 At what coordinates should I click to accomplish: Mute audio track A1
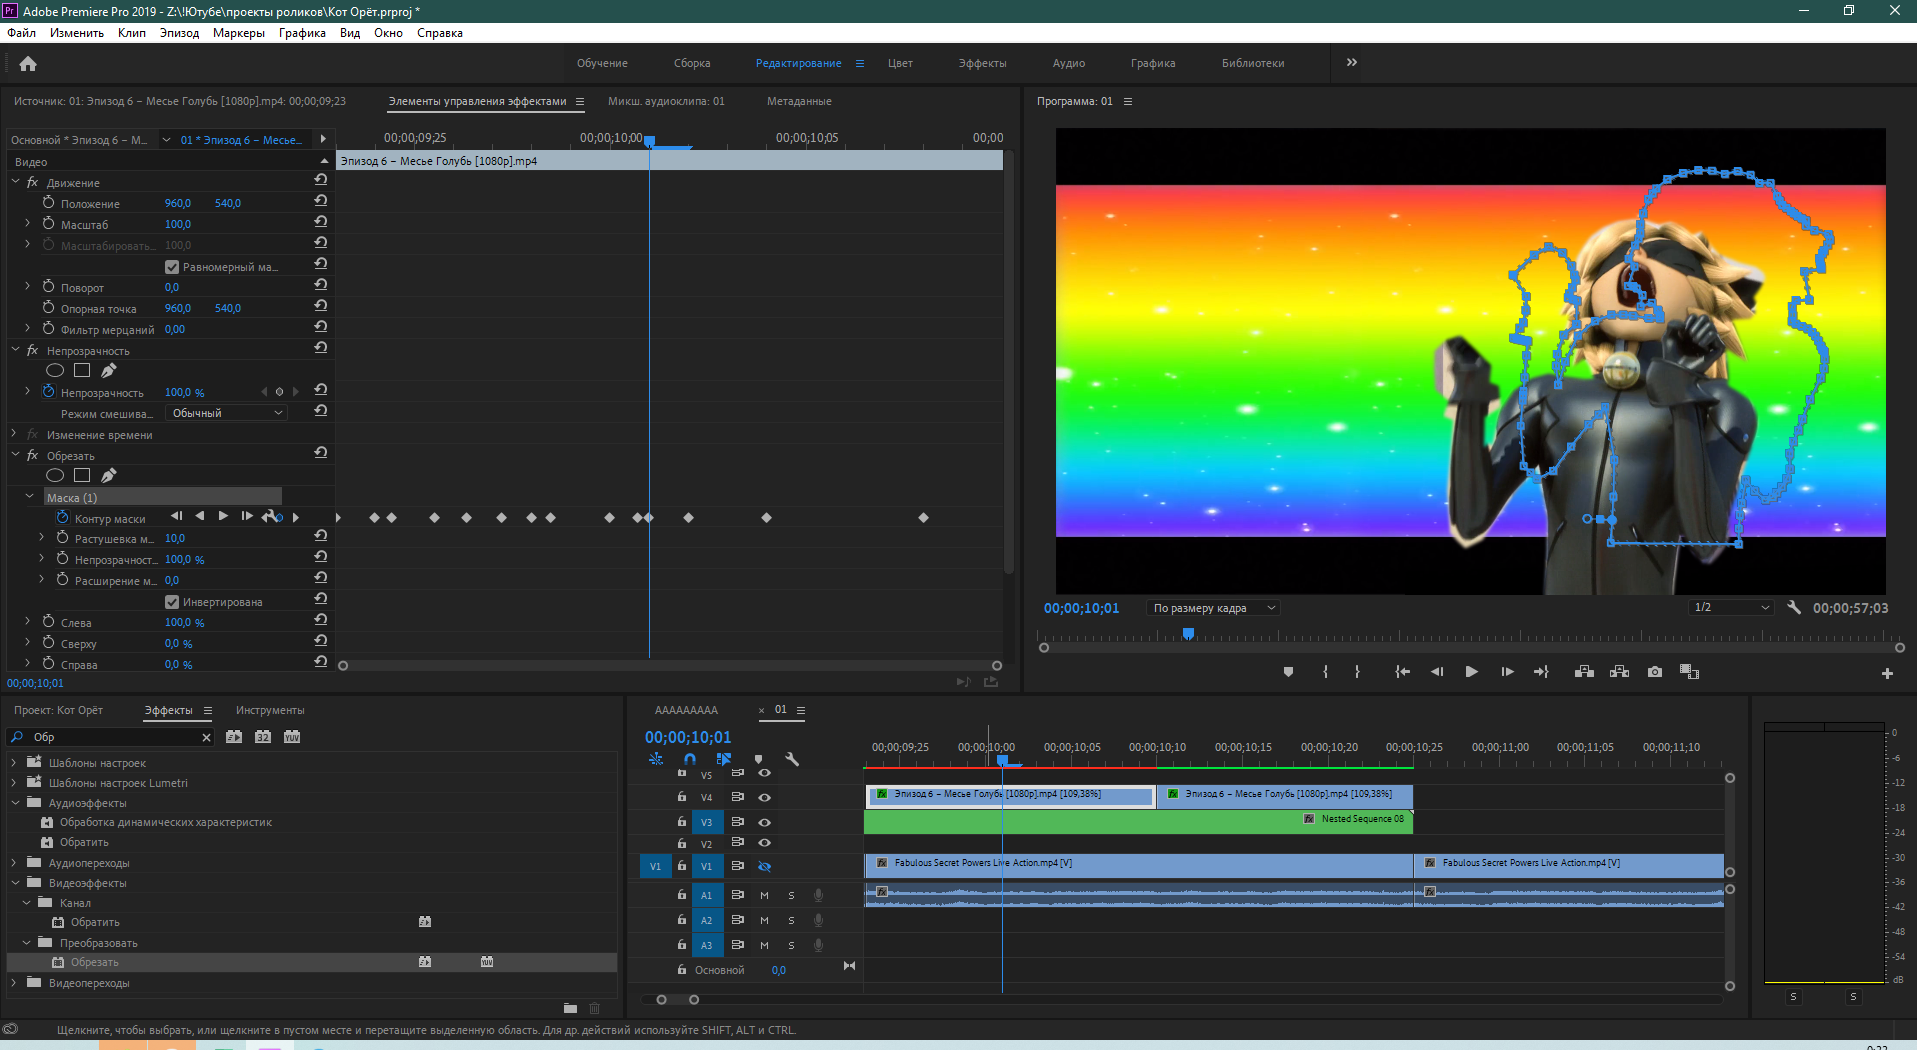click(x=764, y=895)
